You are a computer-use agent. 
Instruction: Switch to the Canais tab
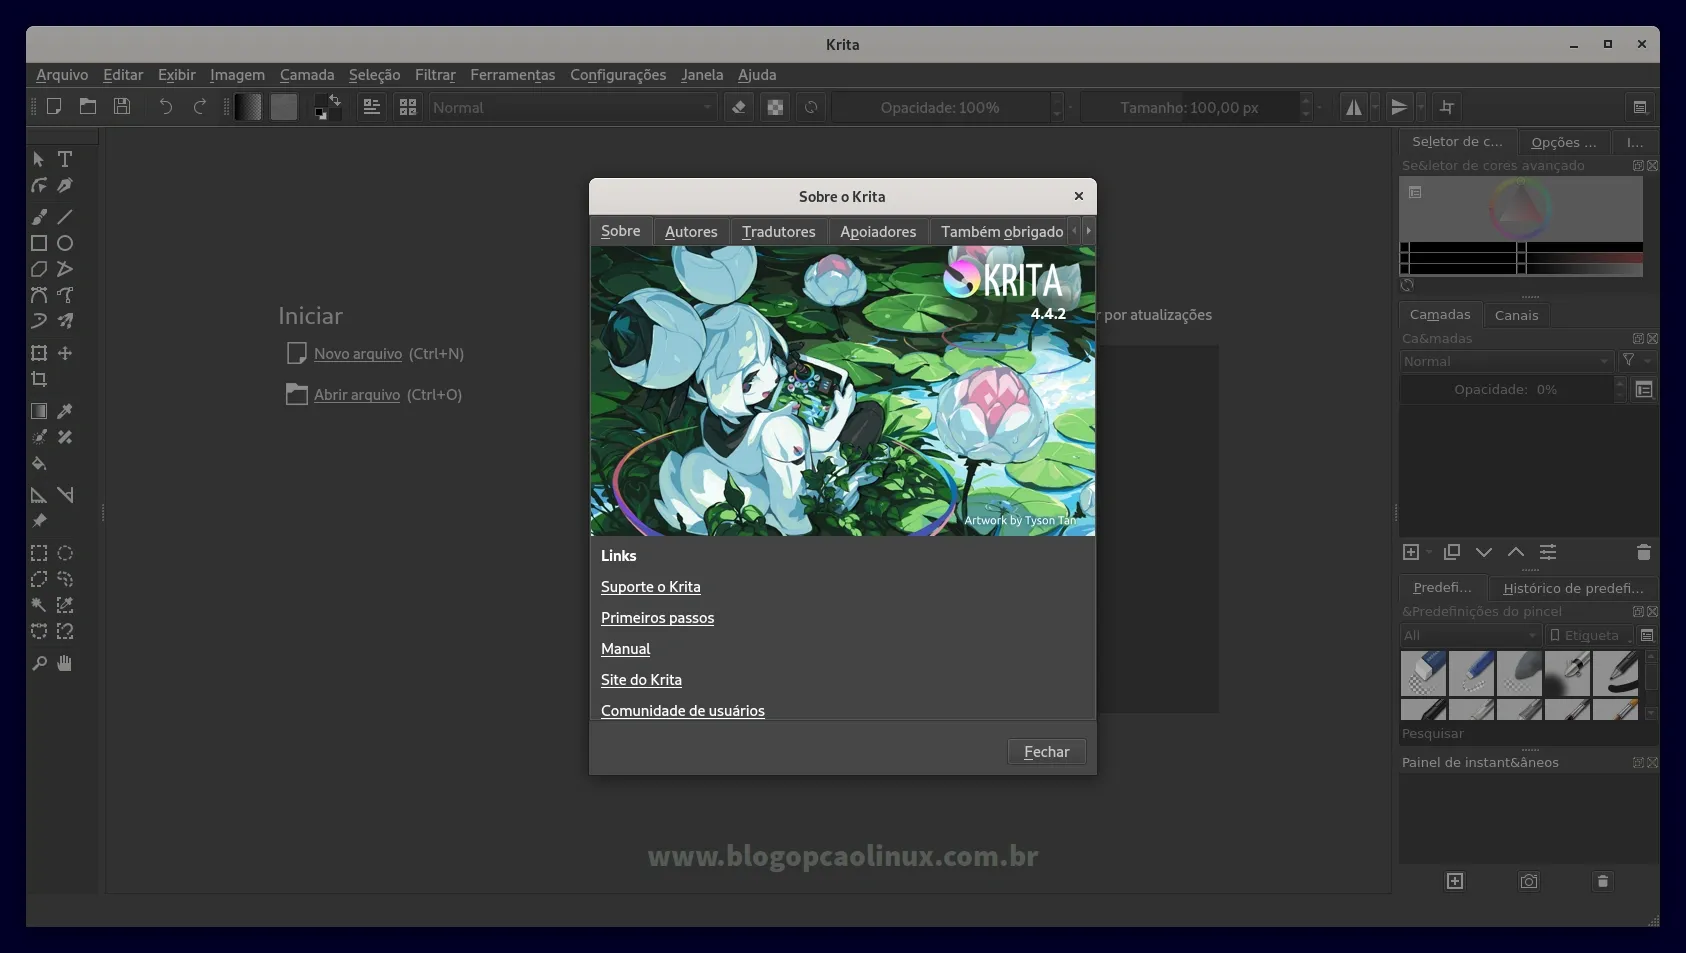point(1516,315)
